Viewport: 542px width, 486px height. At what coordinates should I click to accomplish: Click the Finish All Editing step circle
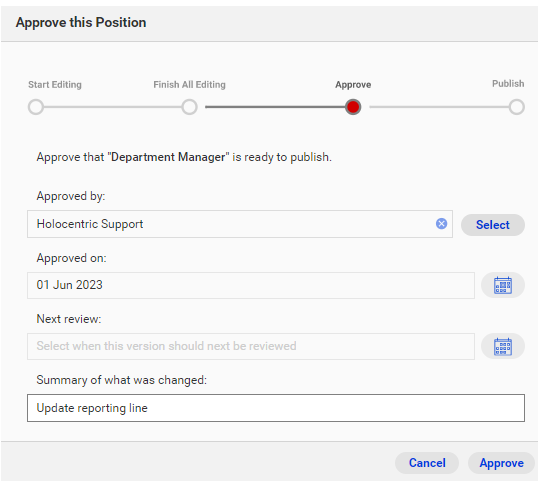click(x=189, y=107)
